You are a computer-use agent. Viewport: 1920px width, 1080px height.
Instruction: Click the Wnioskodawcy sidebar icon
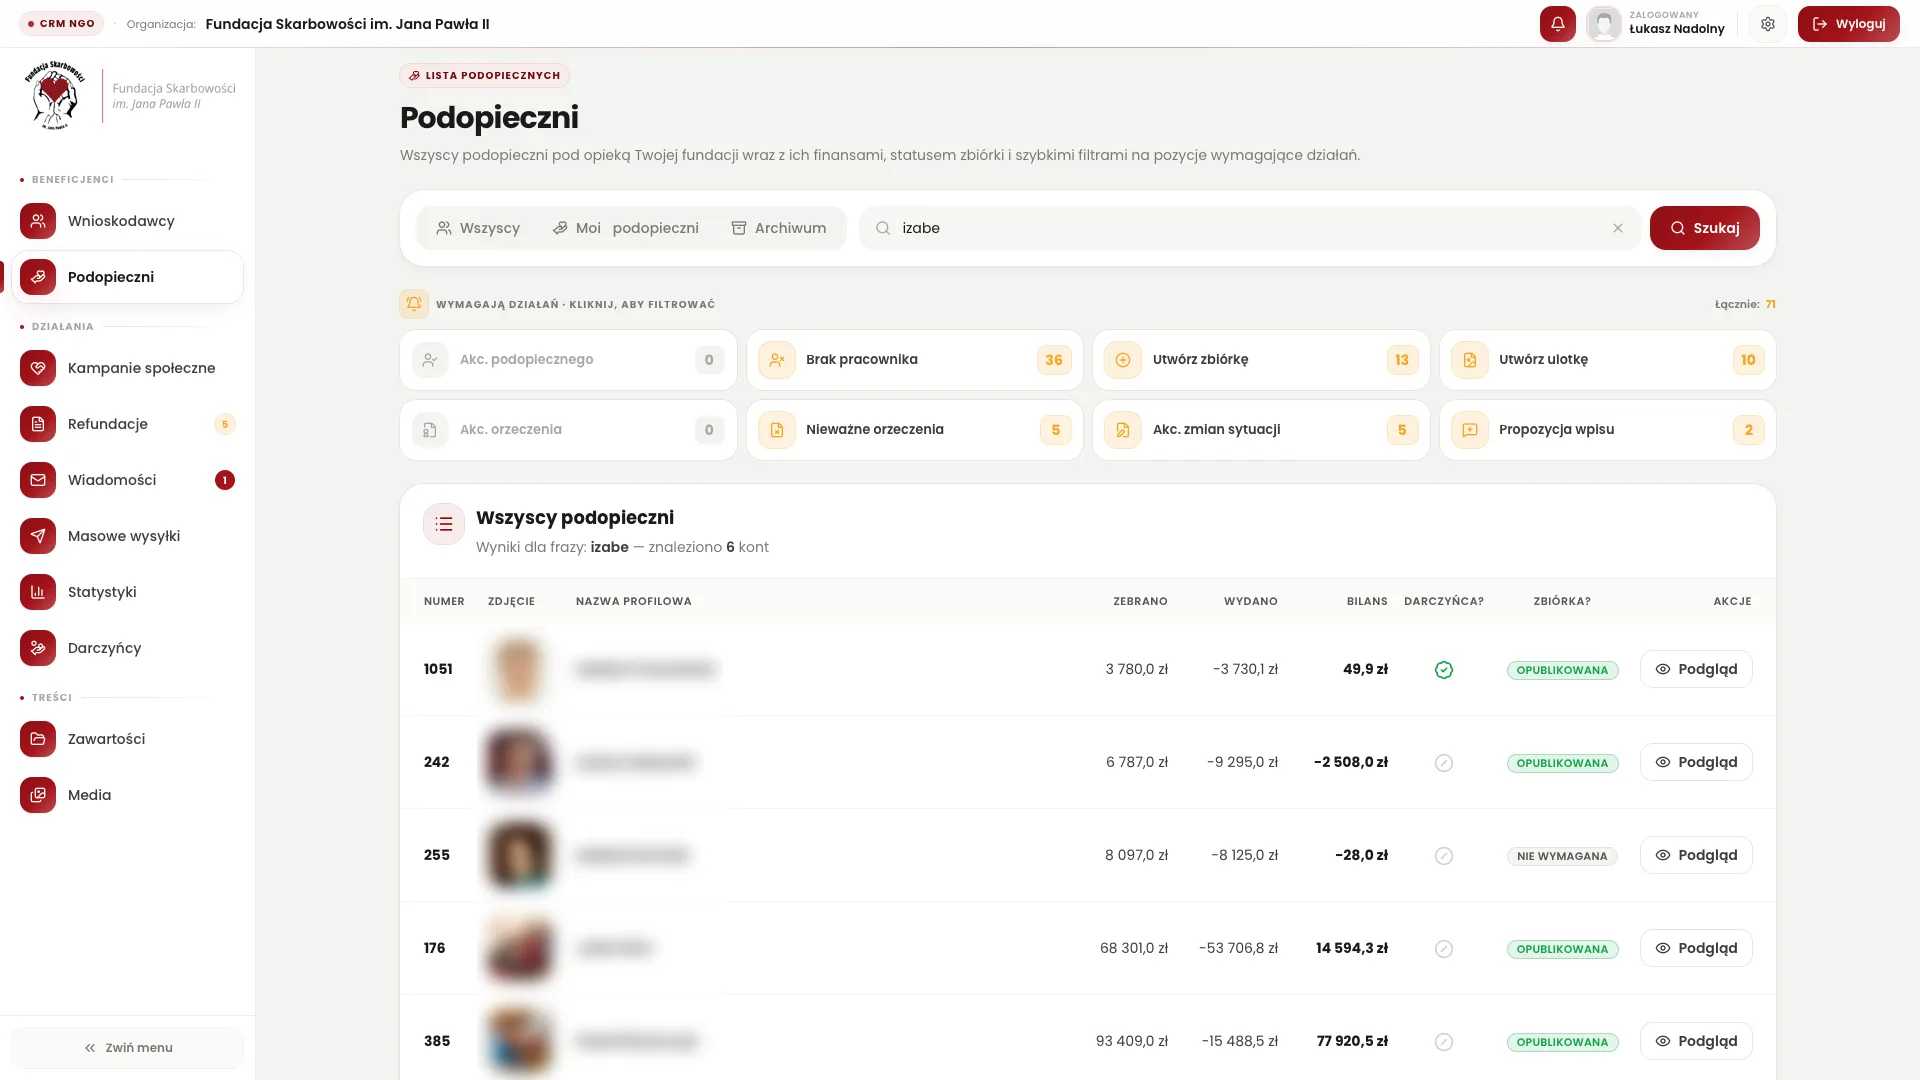coord(38,221)
